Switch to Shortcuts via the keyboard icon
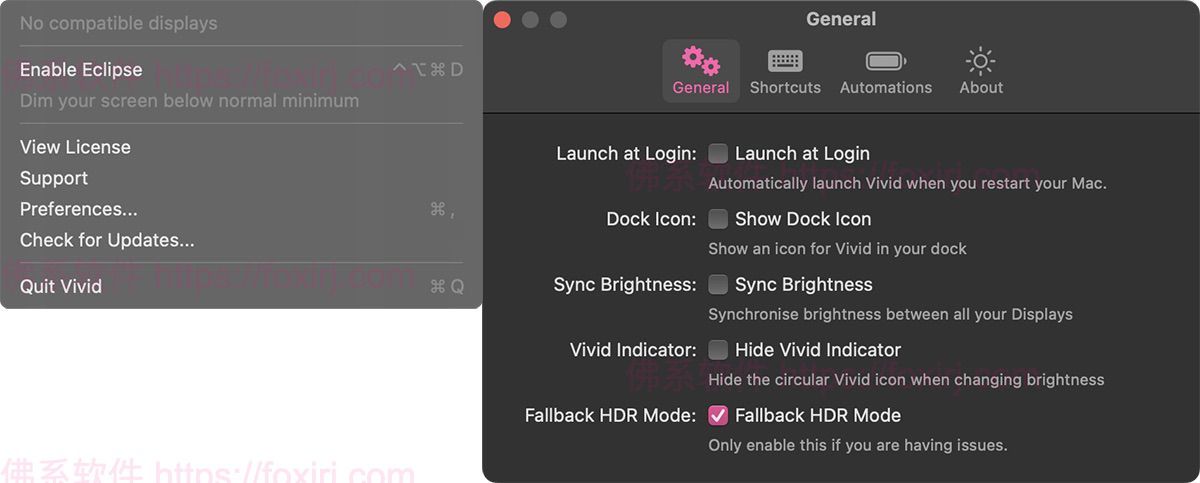1200x483 pixels. tap(785, 62)
